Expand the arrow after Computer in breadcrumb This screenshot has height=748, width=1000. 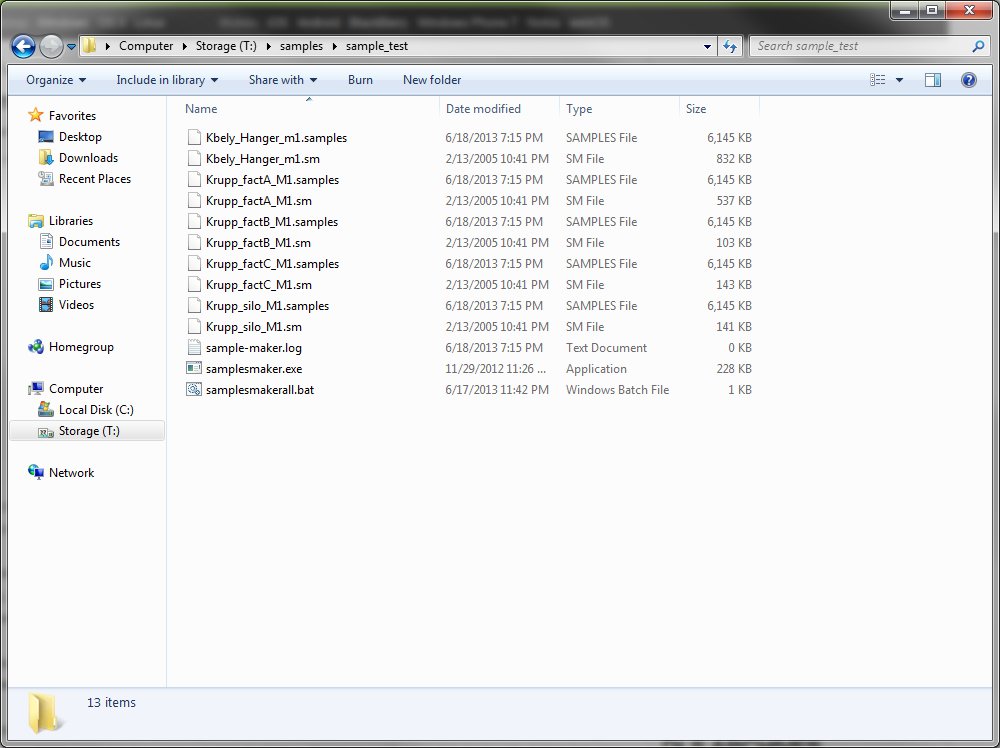tap(184, 46)
